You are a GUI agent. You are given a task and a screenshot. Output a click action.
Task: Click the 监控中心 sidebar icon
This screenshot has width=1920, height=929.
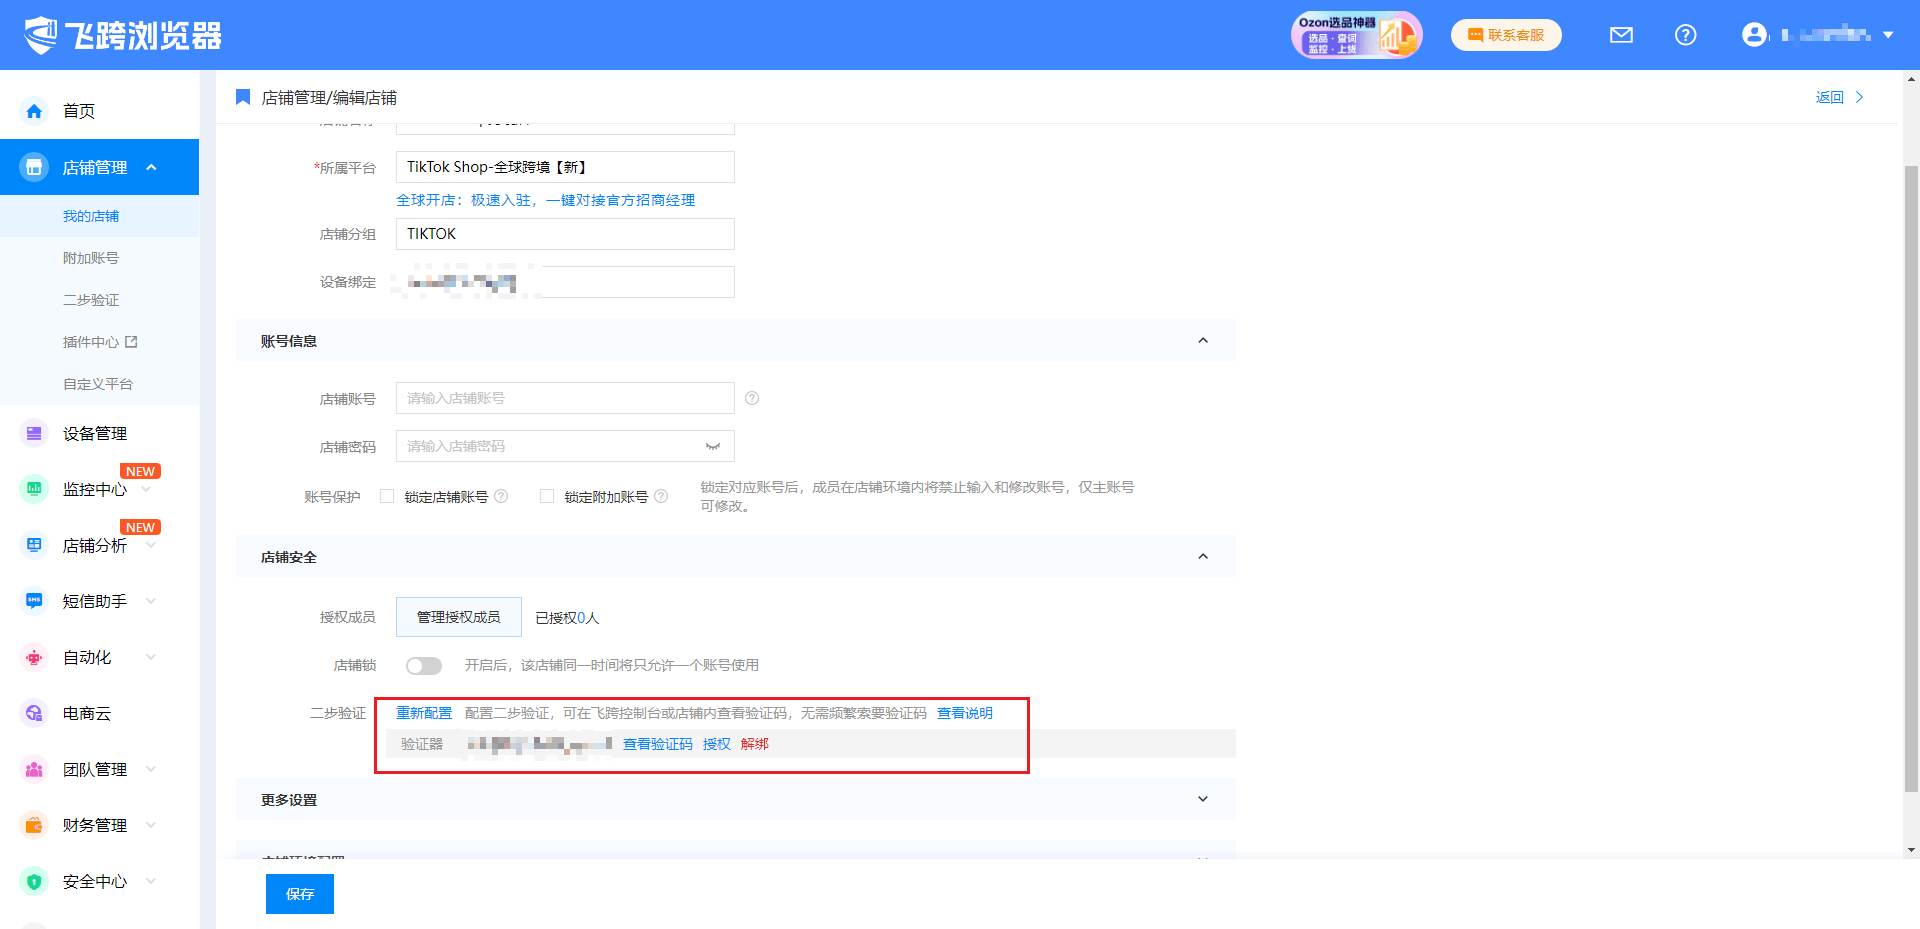(34, 489)
